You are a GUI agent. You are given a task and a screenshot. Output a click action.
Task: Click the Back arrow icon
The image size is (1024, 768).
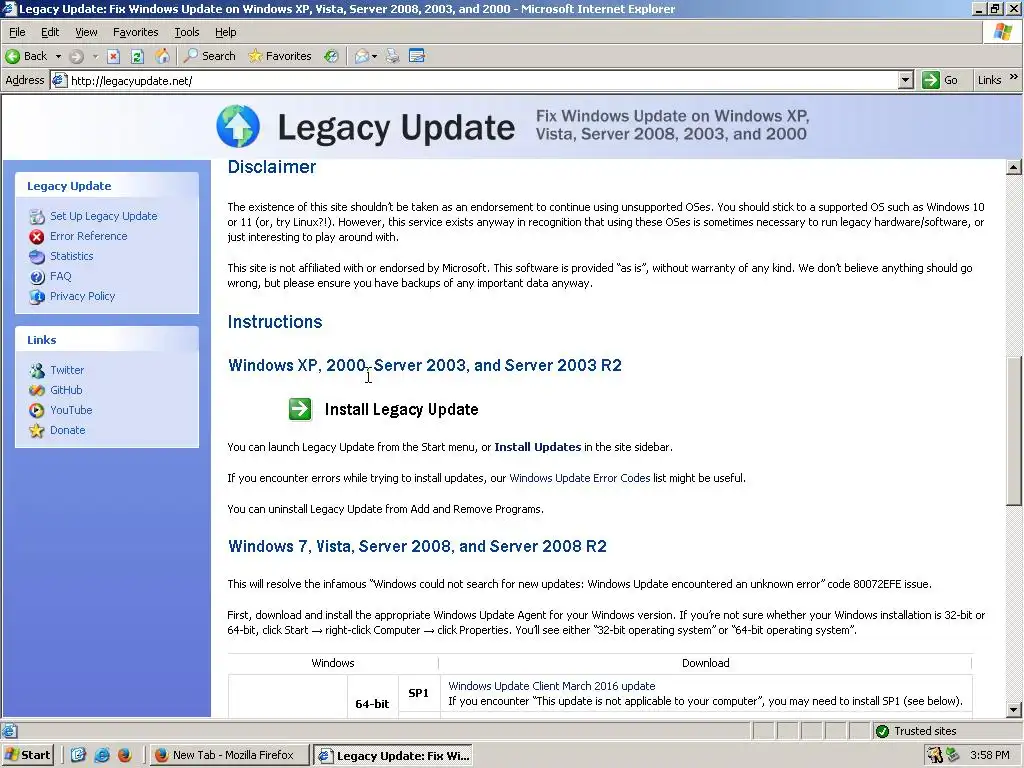[x=12, y=56]
